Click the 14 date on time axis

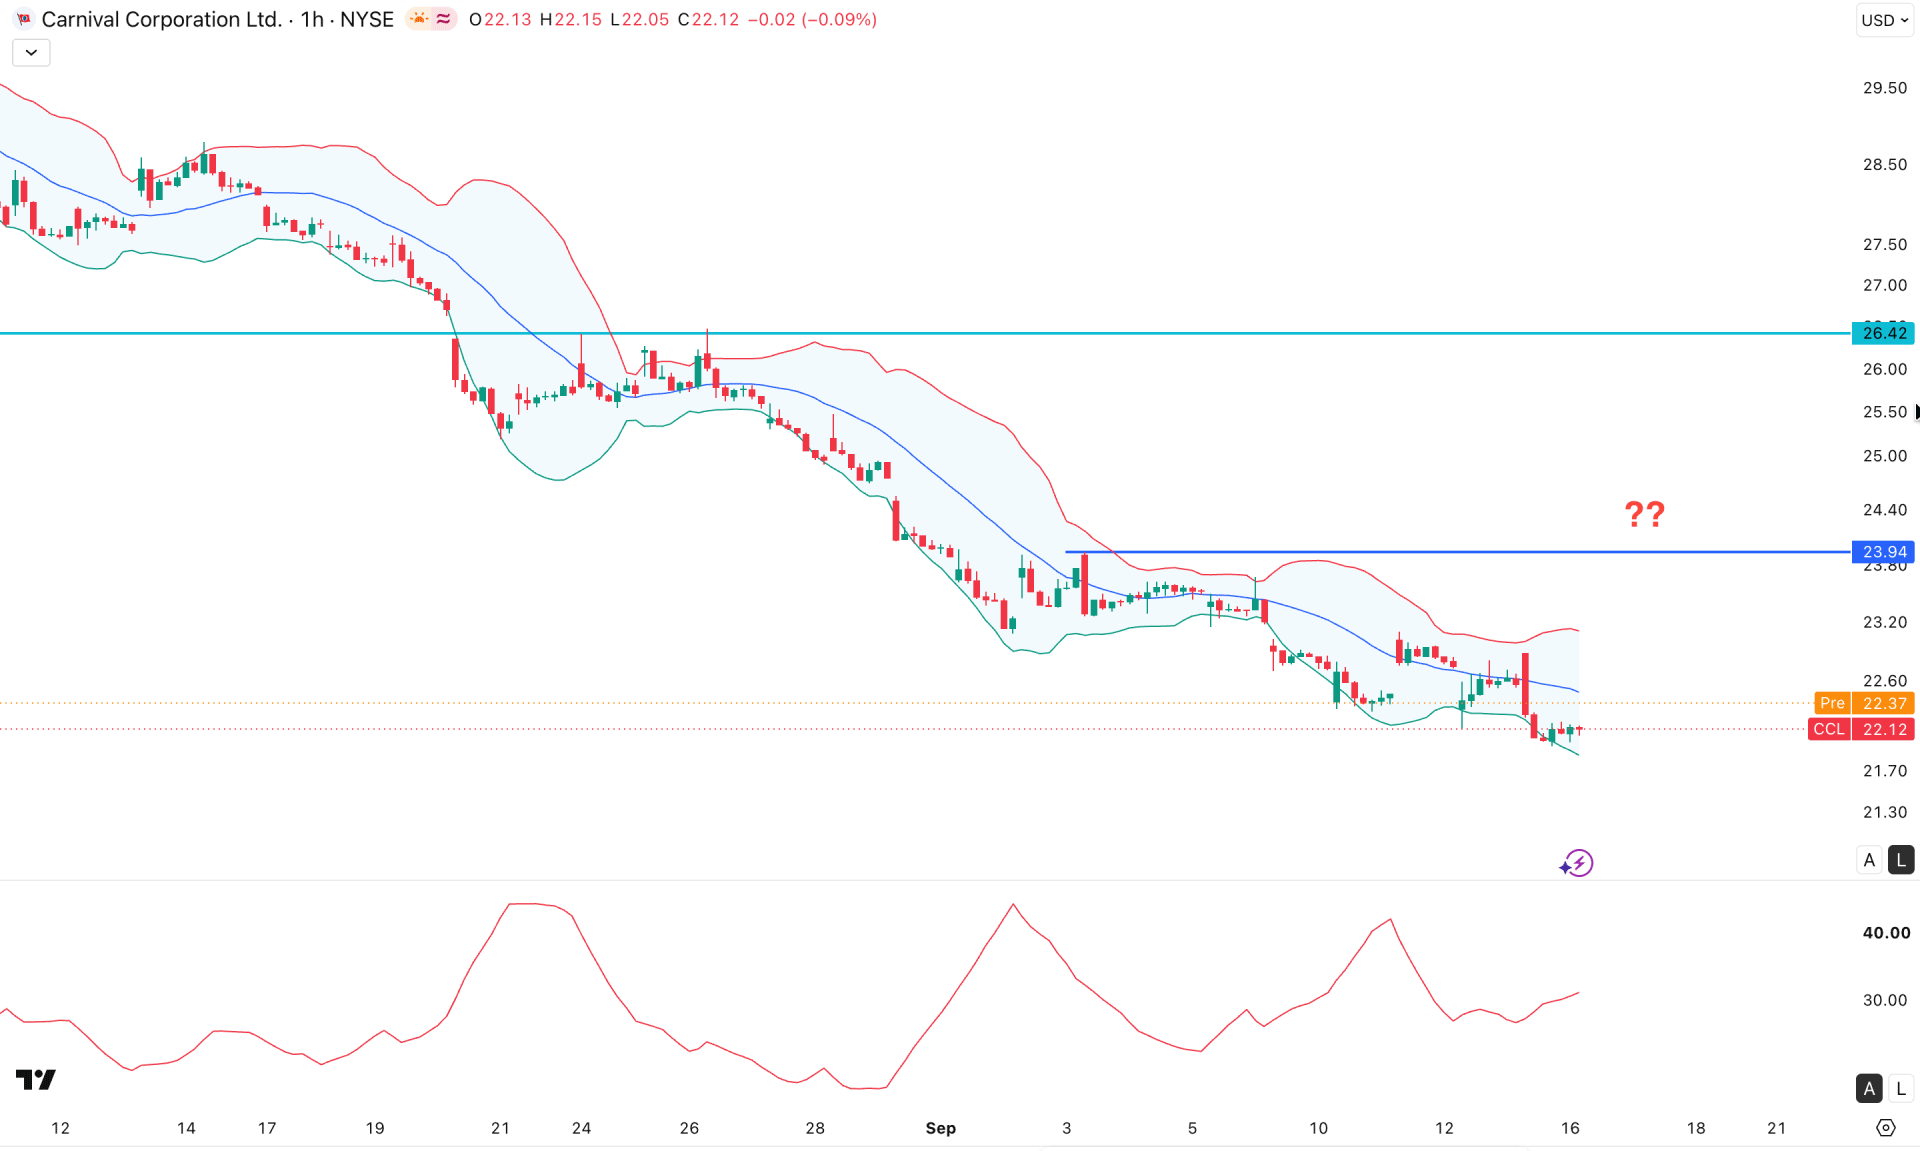tap(186, 1128)
